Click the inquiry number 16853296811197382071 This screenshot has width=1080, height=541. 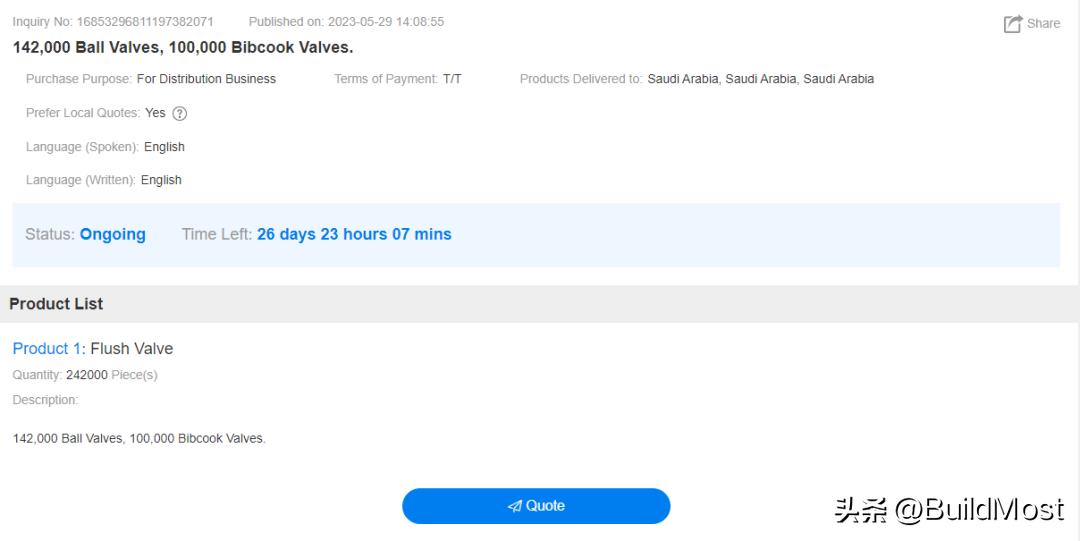145,21
